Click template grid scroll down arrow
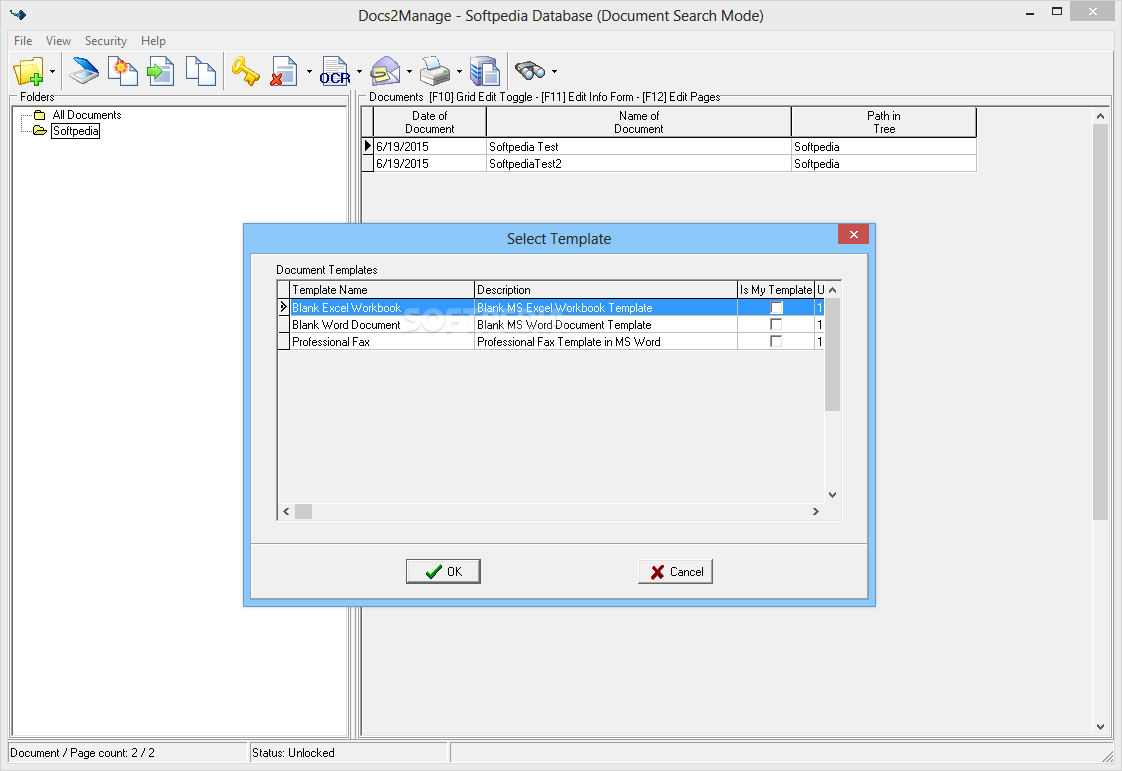The image size is (1122, 771). (832, 495)
